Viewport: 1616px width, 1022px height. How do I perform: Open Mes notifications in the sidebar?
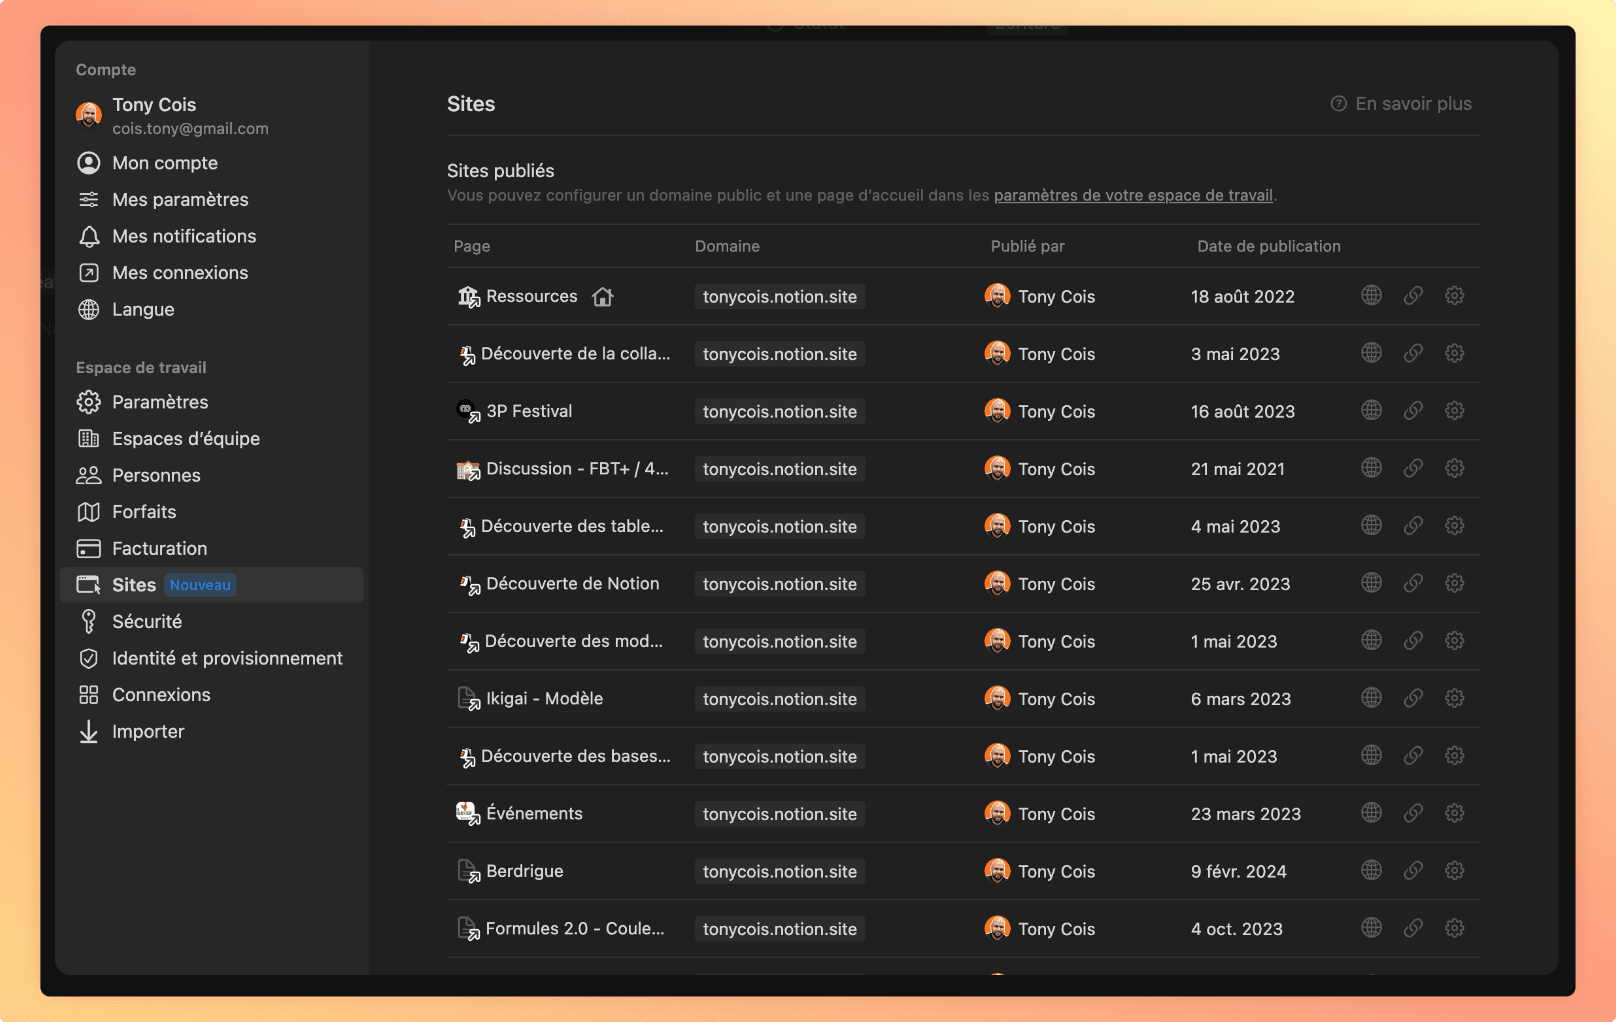[x=183, y=236]
